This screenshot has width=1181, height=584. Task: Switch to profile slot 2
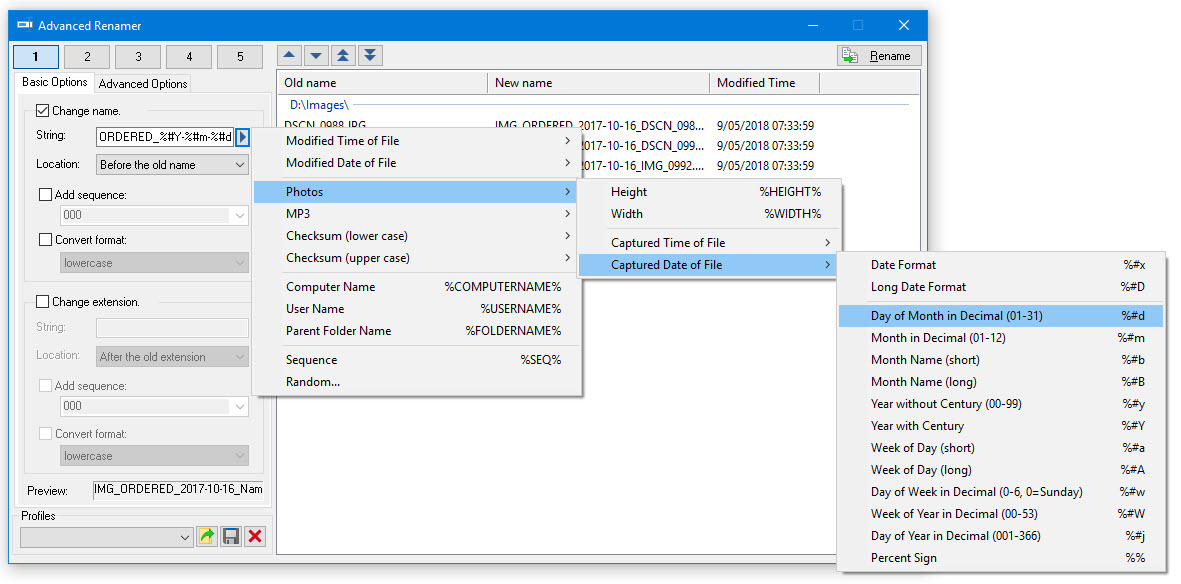pyautogui.click(x=87, y=57)
